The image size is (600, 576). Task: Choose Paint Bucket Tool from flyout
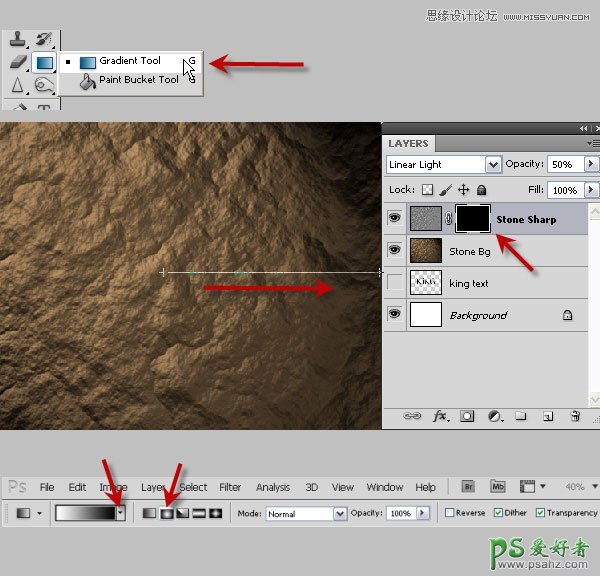(138, 80)
